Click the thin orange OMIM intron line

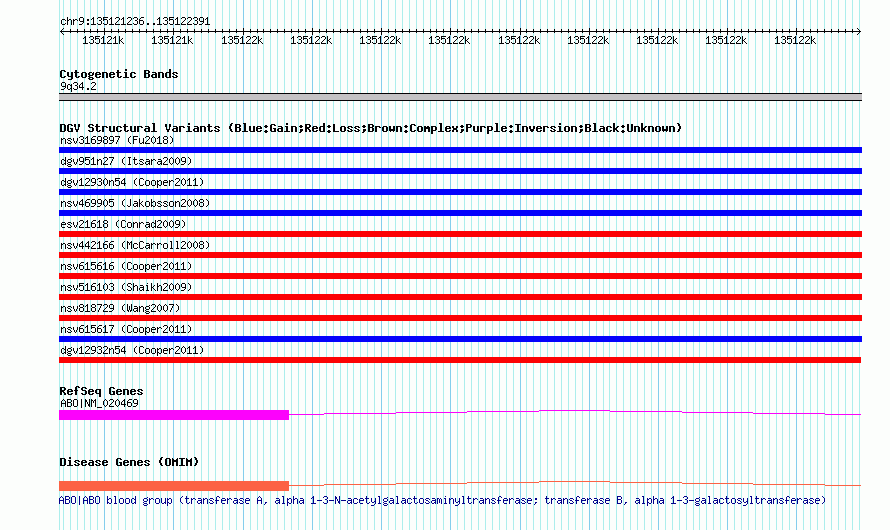point(574,482)
